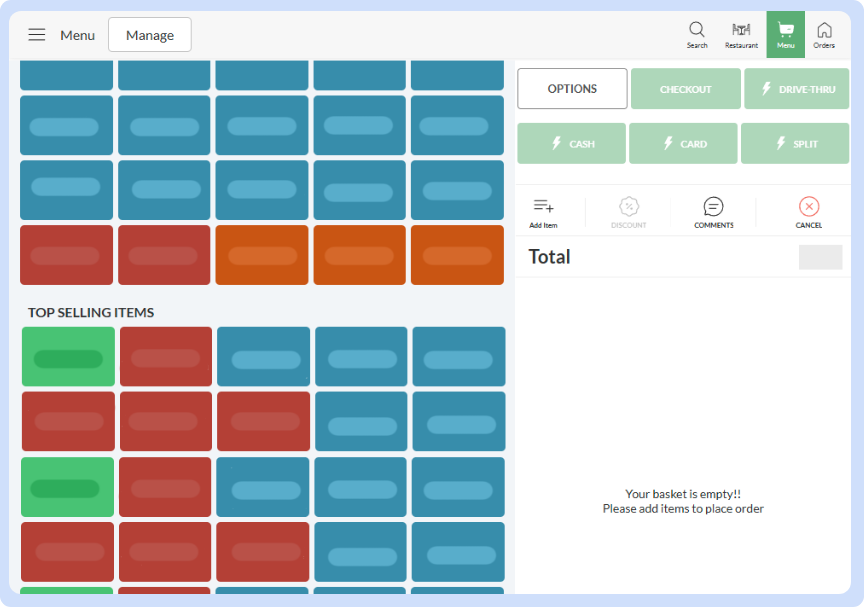The image size is (864, 607).
Task: Select first green tile under Top Selling Items
Action: click(68, 357)
